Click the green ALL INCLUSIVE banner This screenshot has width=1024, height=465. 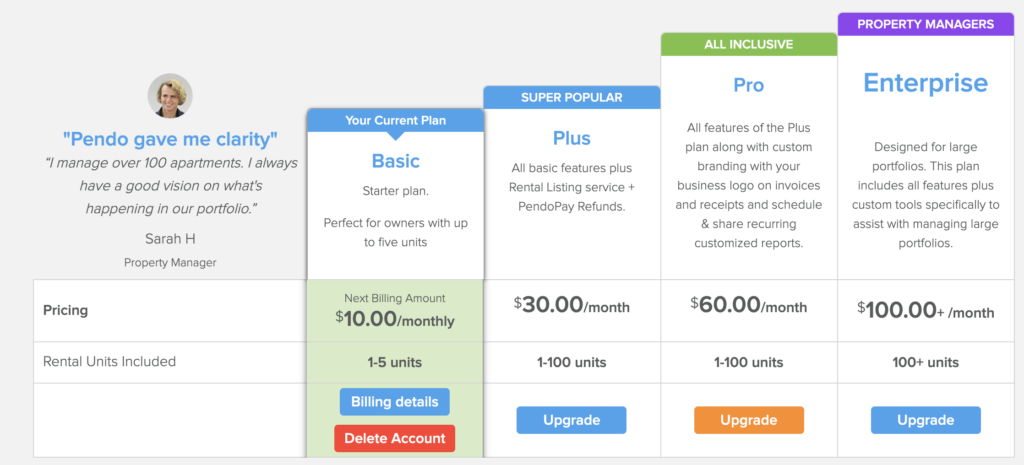tap(748, 44)
